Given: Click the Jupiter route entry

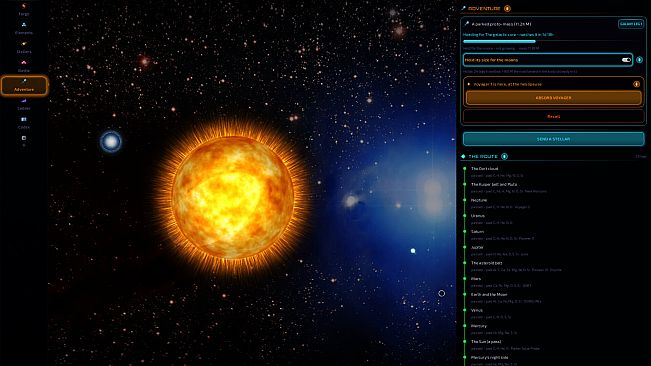Looking at the screenshot, I should tap(477, 247).
